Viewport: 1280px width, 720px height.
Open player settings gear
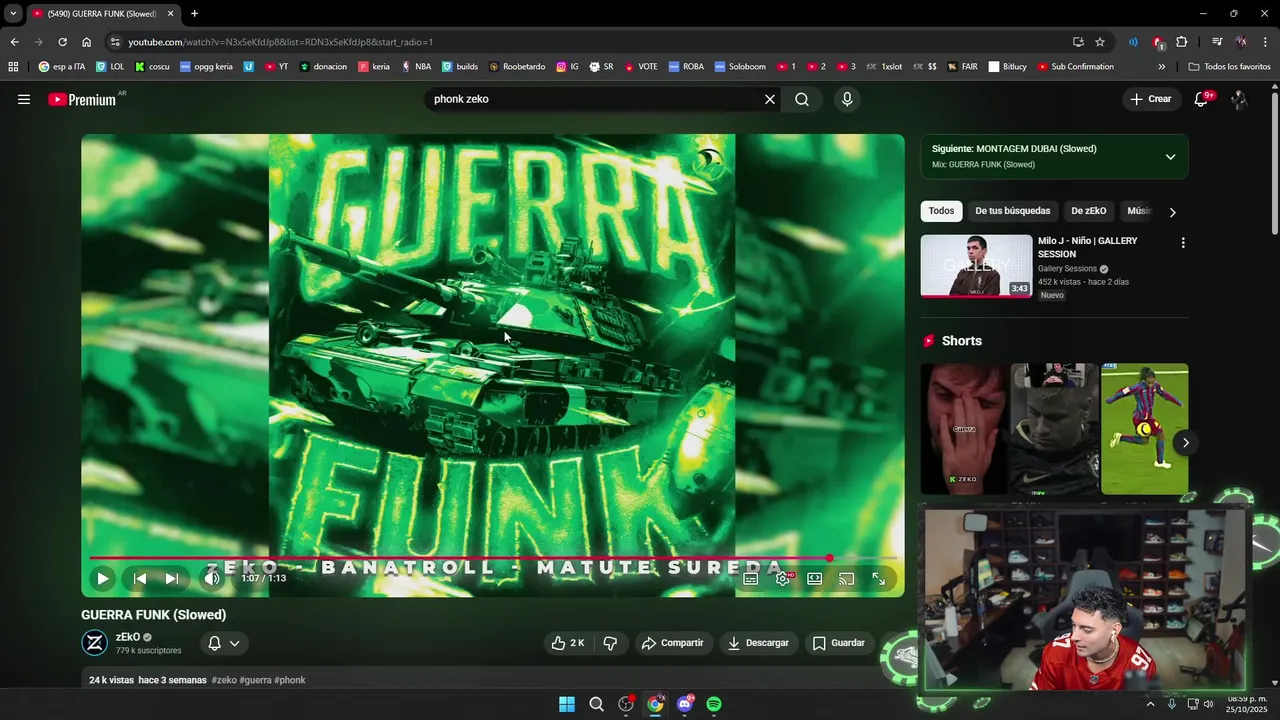pyautogui.click(x=783, y=578)
